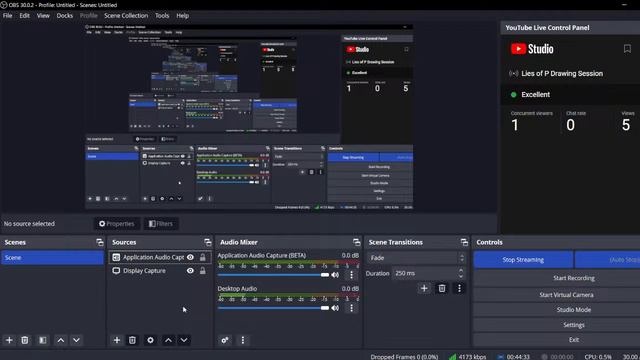Add transition with plus icon
The width and height of the screenshot is (640, 360).
[424, 288]
